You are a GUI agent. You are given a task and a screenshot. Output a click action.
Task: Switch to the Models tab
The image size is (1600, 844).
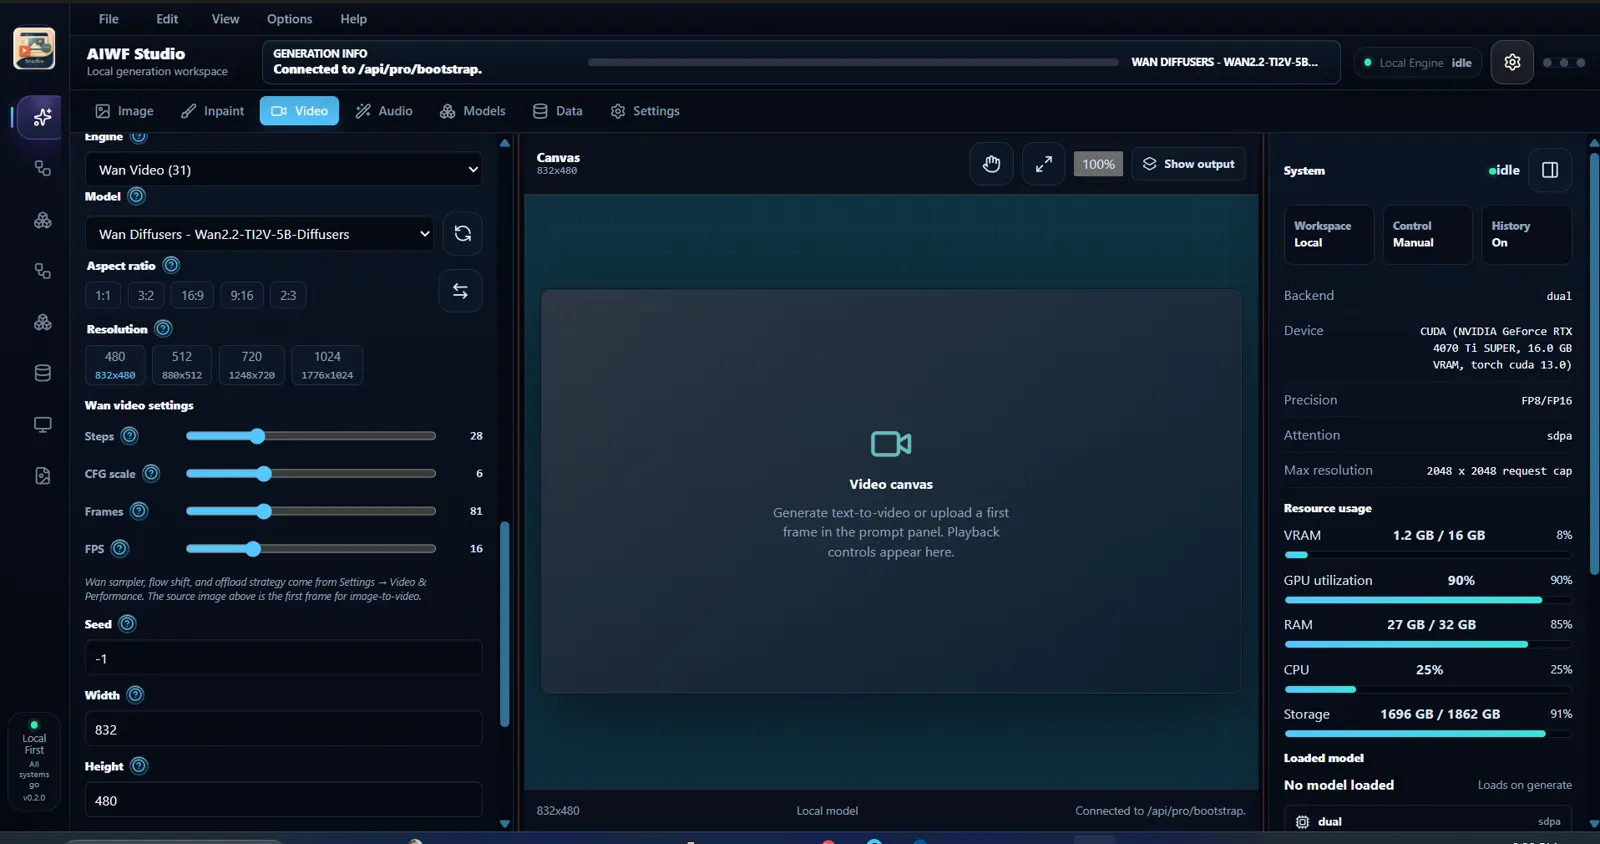point(473,111)
